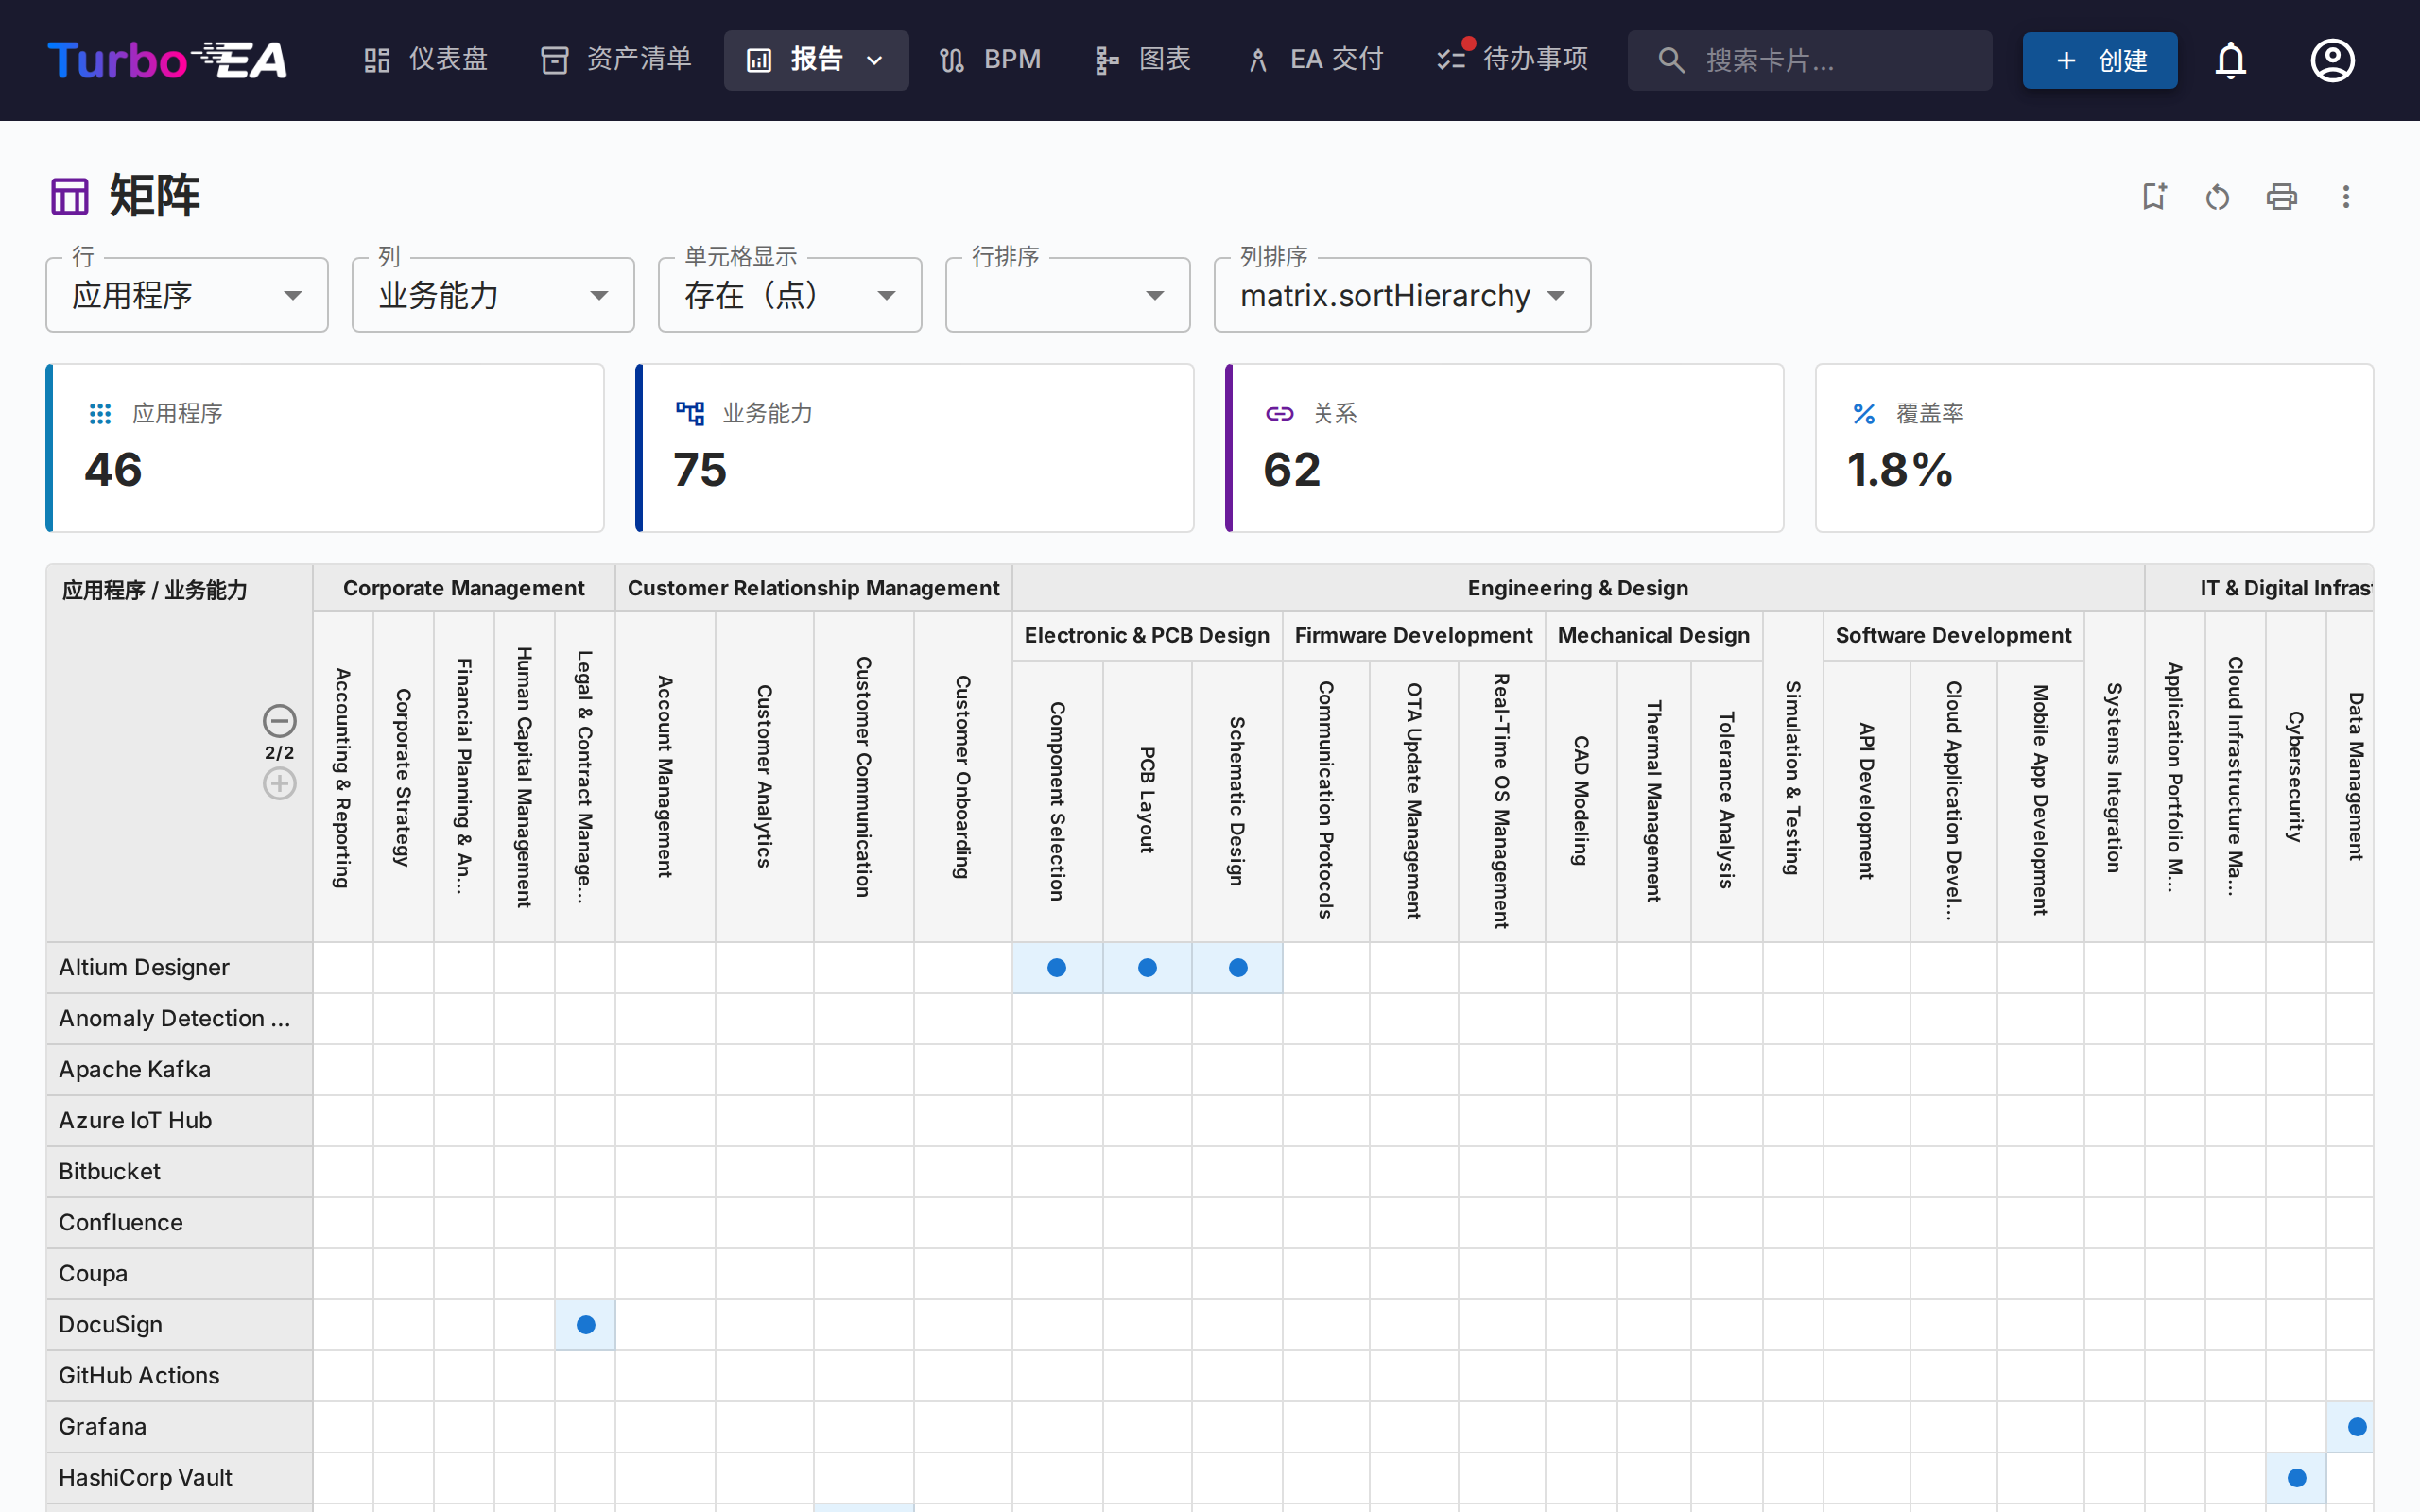Click the Turbo EA logo
This screenshot has height=1512, width=2420.
pyautogui.click(x=167, y=60)
